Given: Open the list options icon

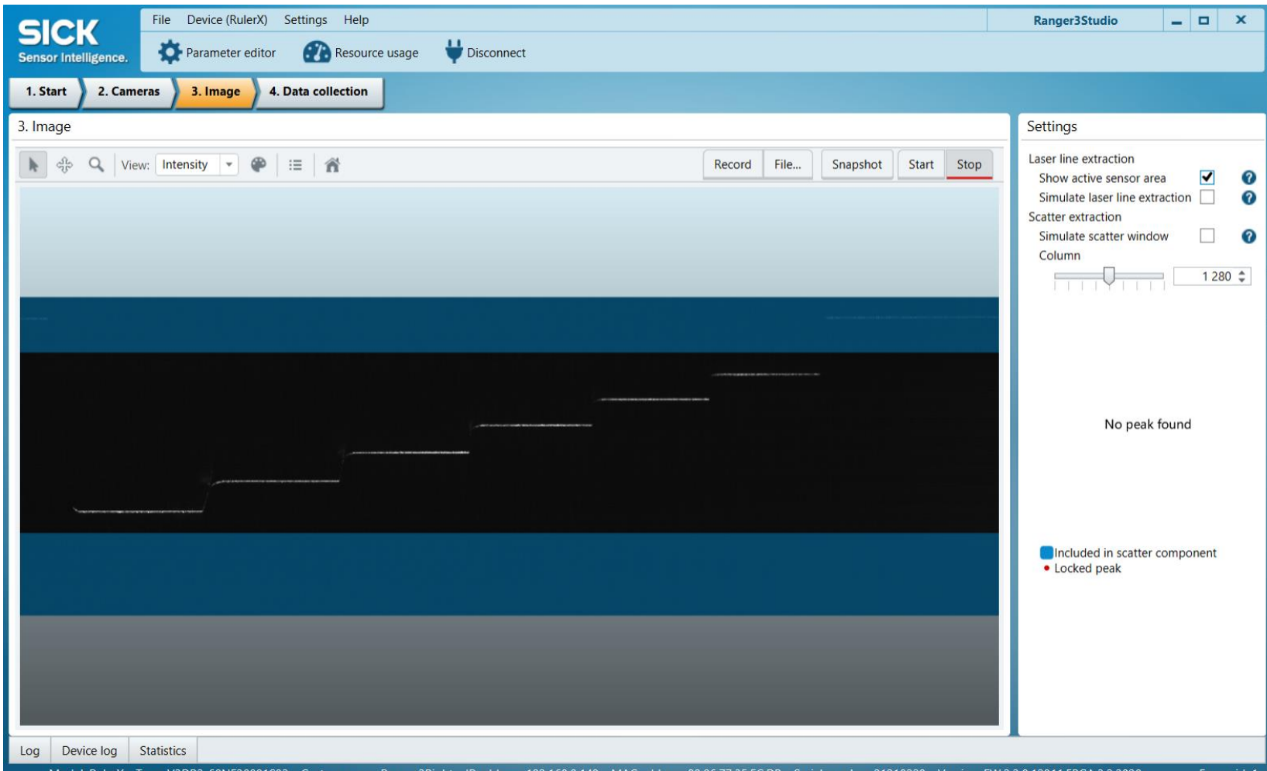Looking at the screenshot, I should click(x=296, y=165).
